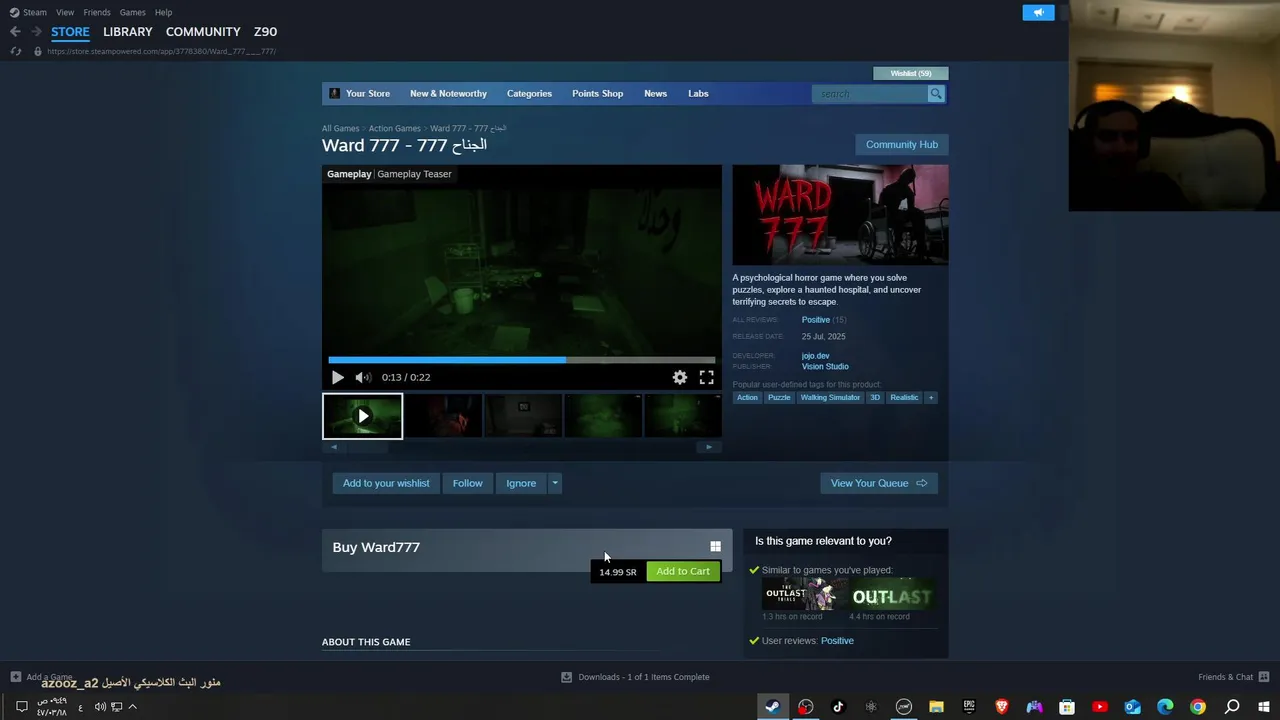Screen dimensions: 1280x720
Task: Click the announcements megaphone icon
Action: pos(1038,13)
